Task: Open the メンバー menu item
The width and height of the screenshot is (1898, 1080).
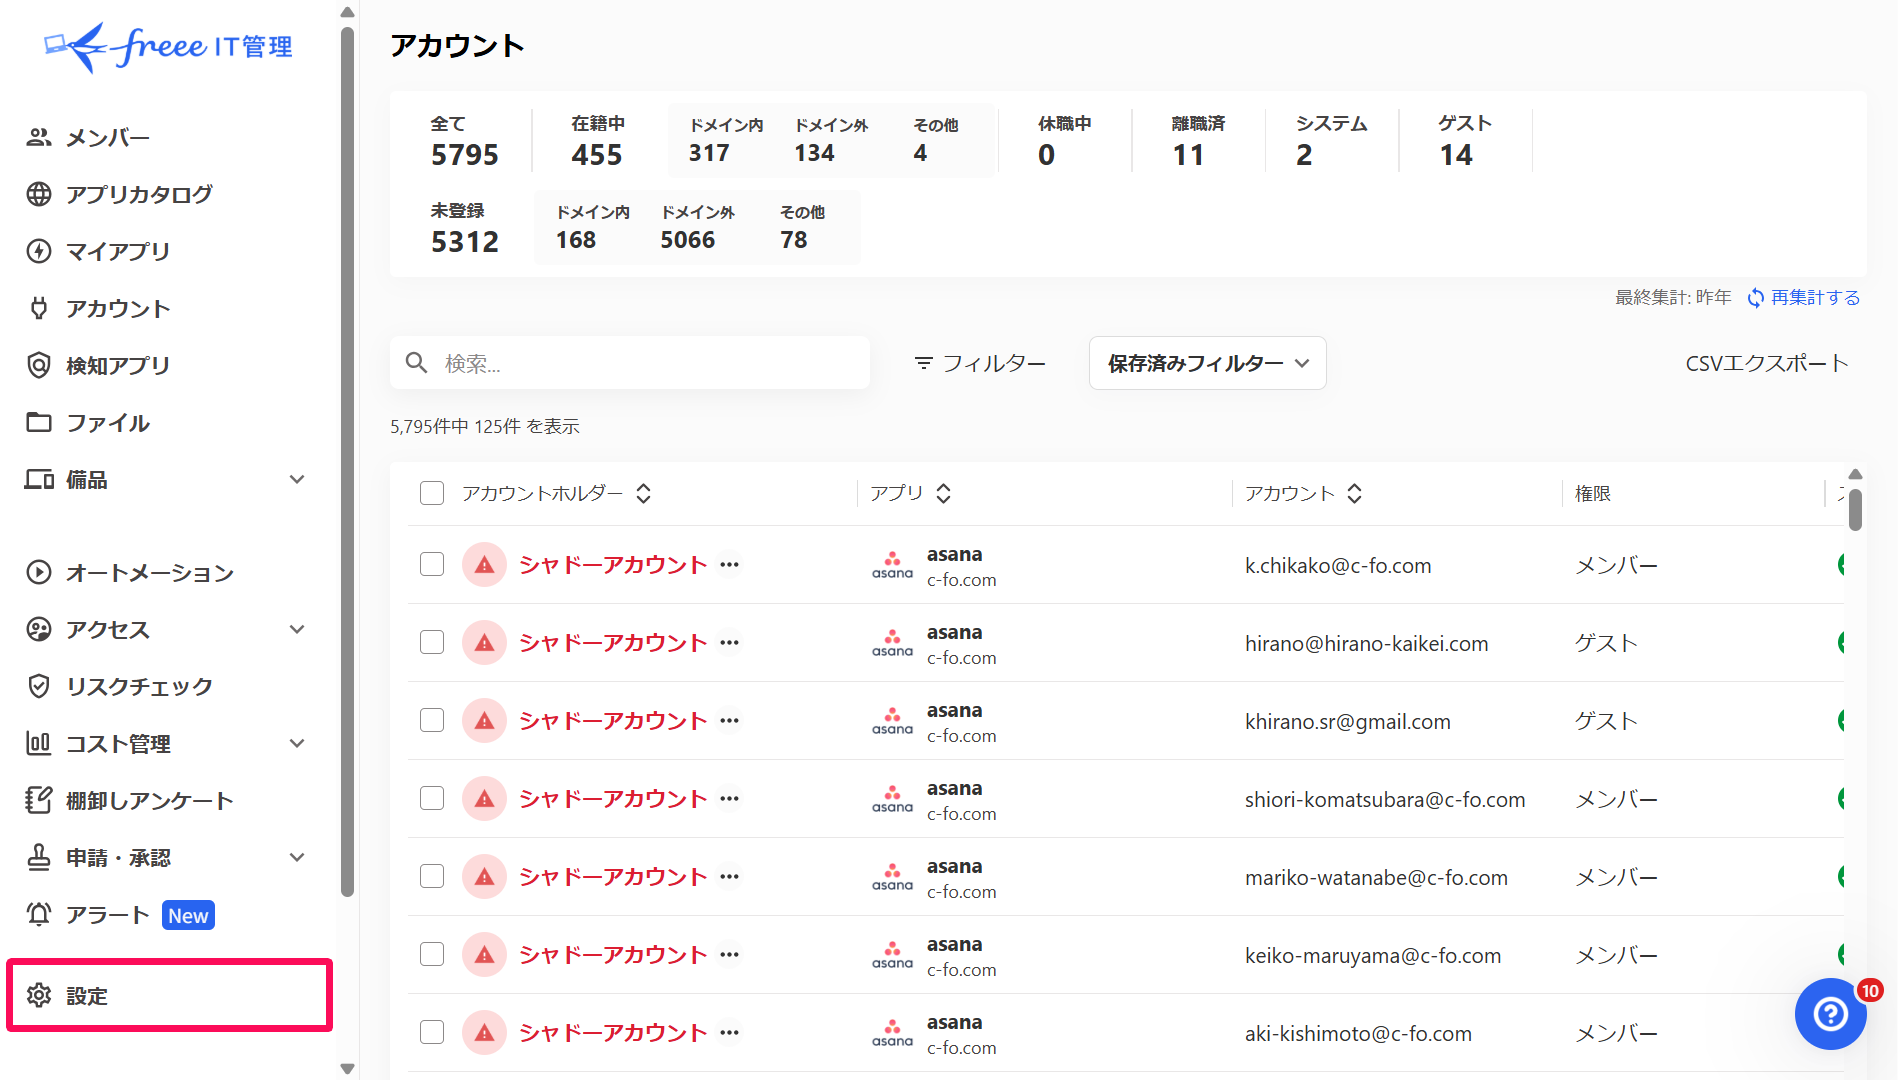Action: pos(108,138)
